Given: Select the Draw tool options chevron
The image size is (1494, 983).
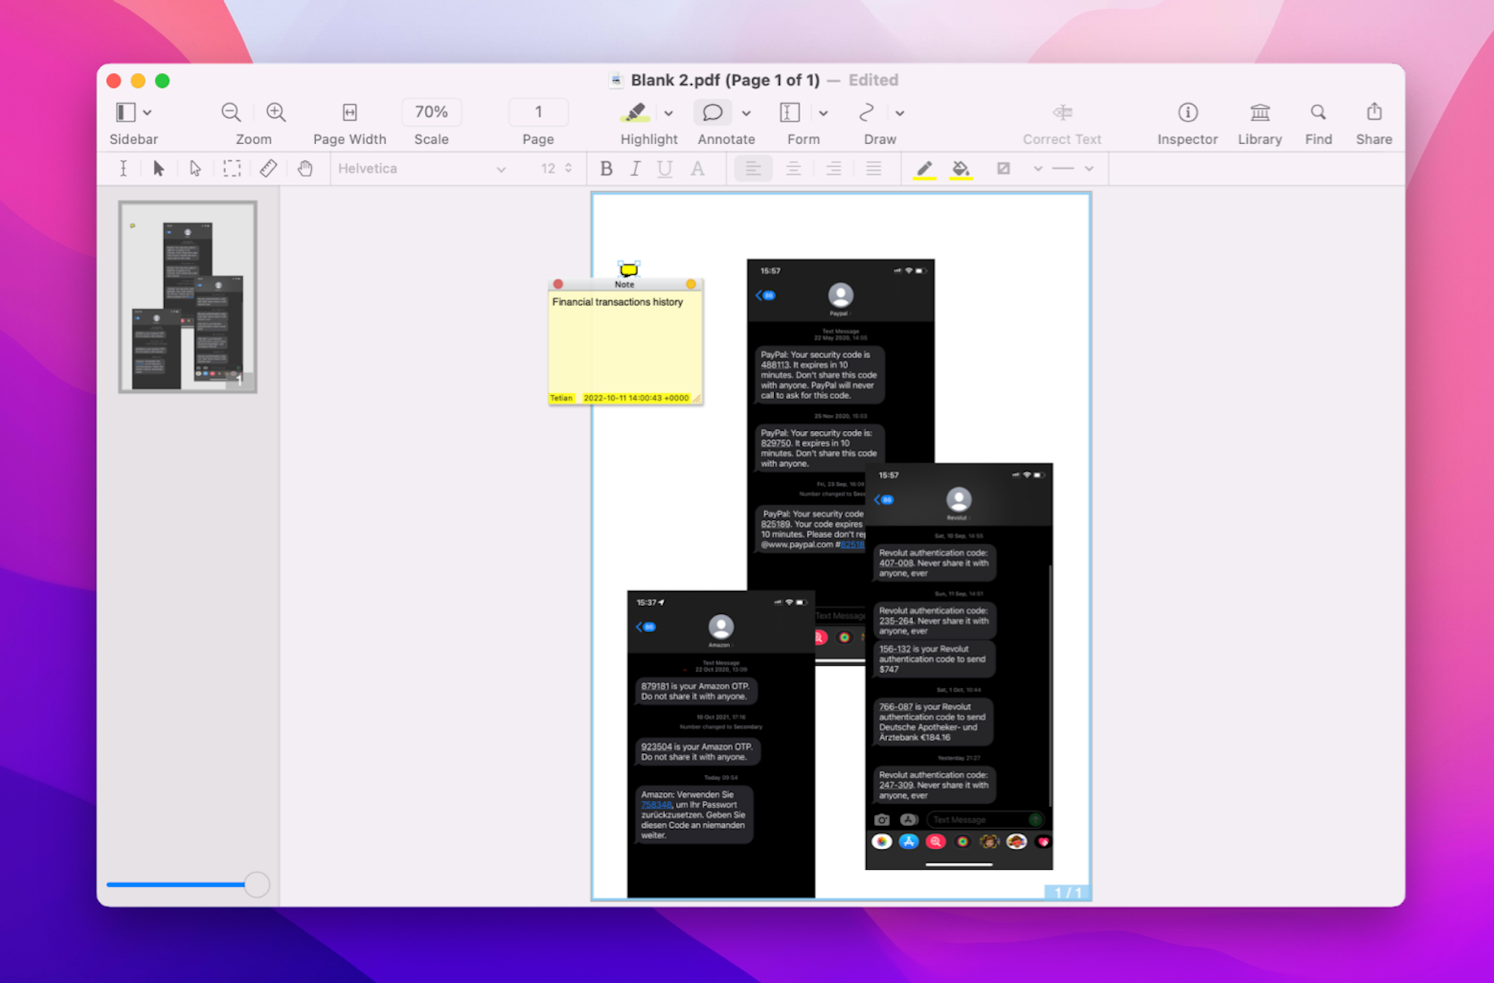Looking at the screenshot, I should click(x=899, y=113).
